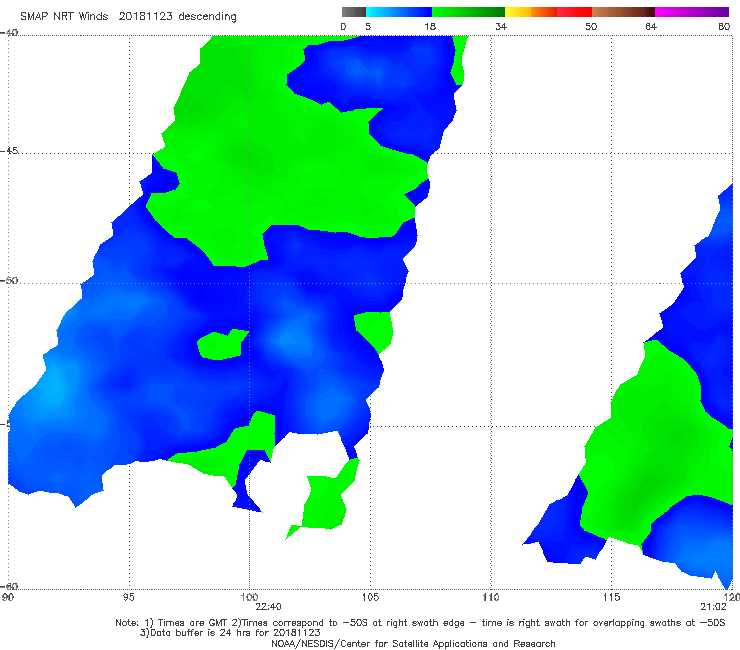Click the longitude label '100'
The width and height of the screenshot is (740, 650).
point(249,597)
